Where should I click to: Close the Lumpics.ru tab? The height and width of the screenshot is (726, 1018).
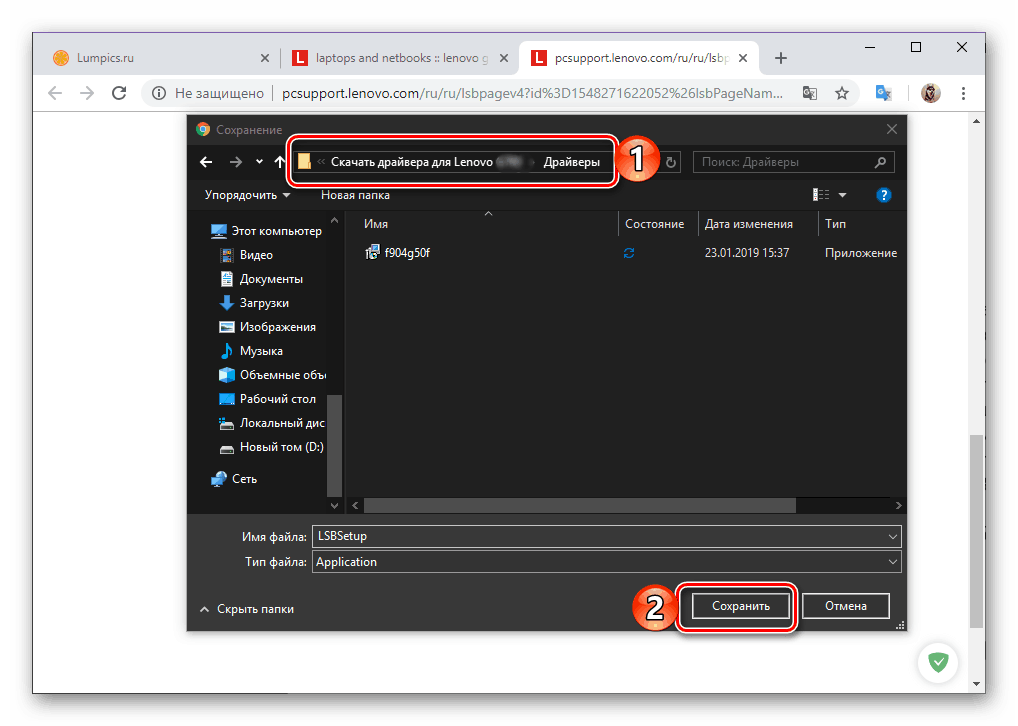tap(264, 58)
